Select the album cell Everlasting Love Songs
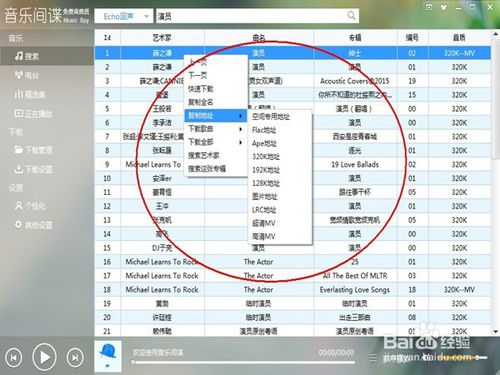This screenshot has width=500, height=375. [x=355, y=290]
